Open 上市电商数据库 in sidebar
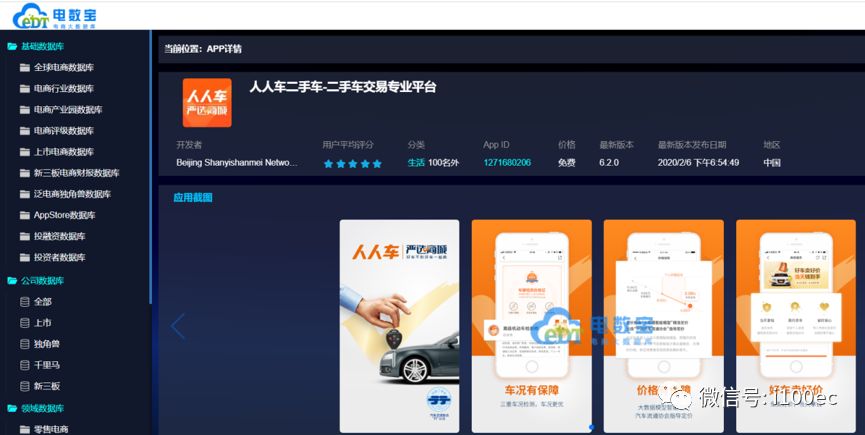This screenshot has height=435, width=865. [63, 152]
